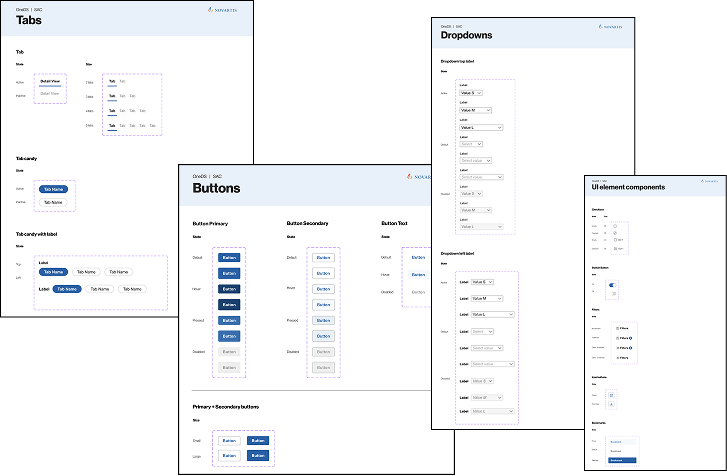The height and width of the screenshot is (476, 727).
Task: Open the active Value M dropdown under Dropdown left label
Action: tap(487, 298)
